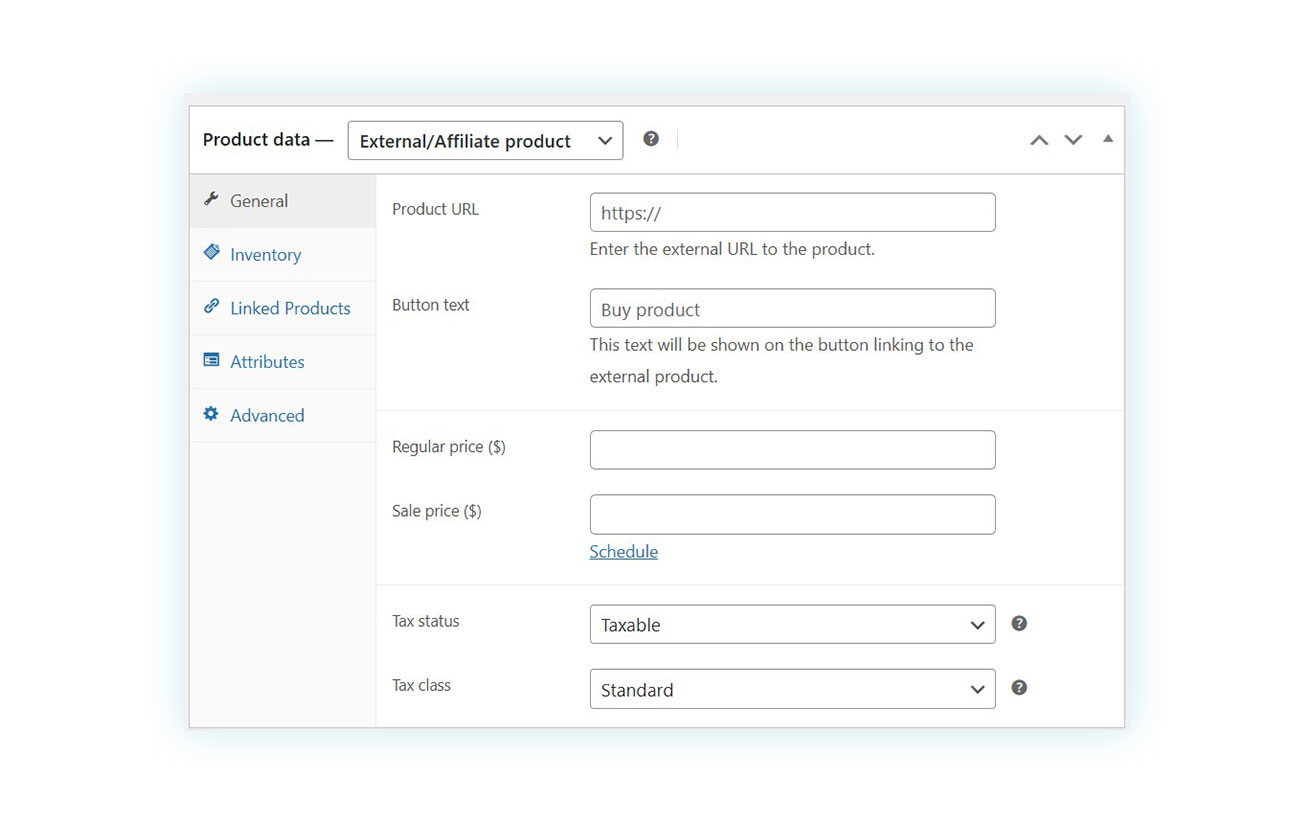This screenshot has height=835, width=1300.
Task: Click the Sale price input
Action: point(792,514)
